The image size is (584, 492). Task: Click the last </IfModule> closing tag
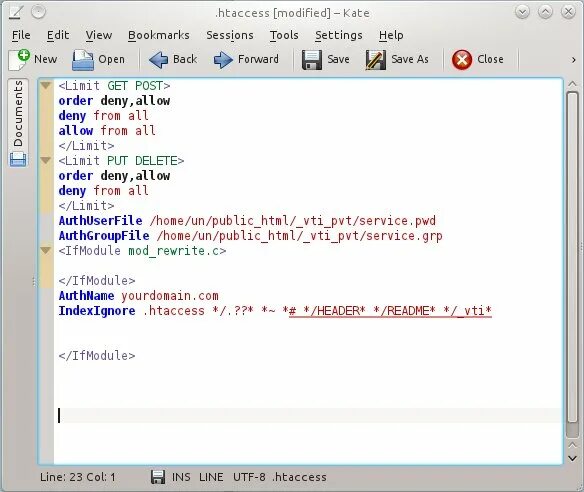click(97, 356)
